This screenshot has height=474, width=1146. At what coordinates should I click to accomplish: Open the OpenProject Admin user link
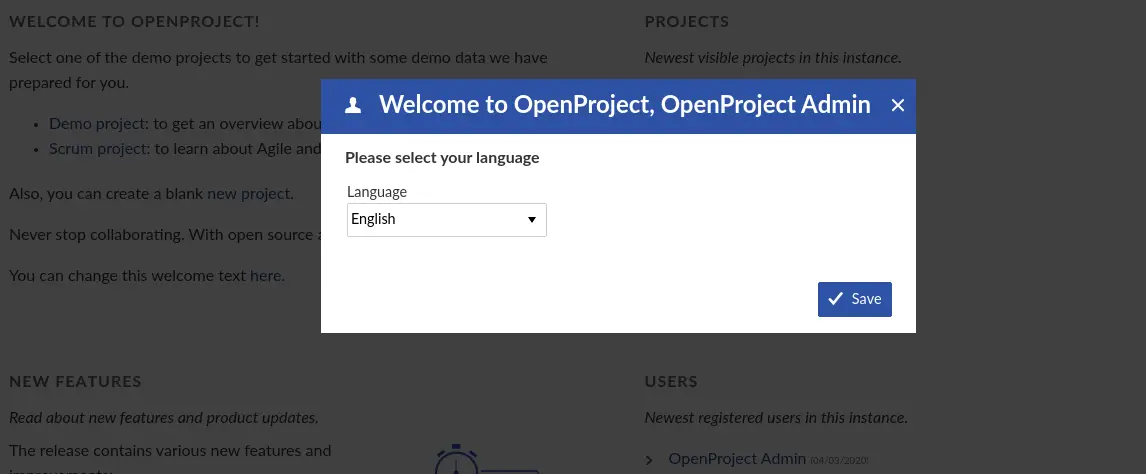[737, 459]
